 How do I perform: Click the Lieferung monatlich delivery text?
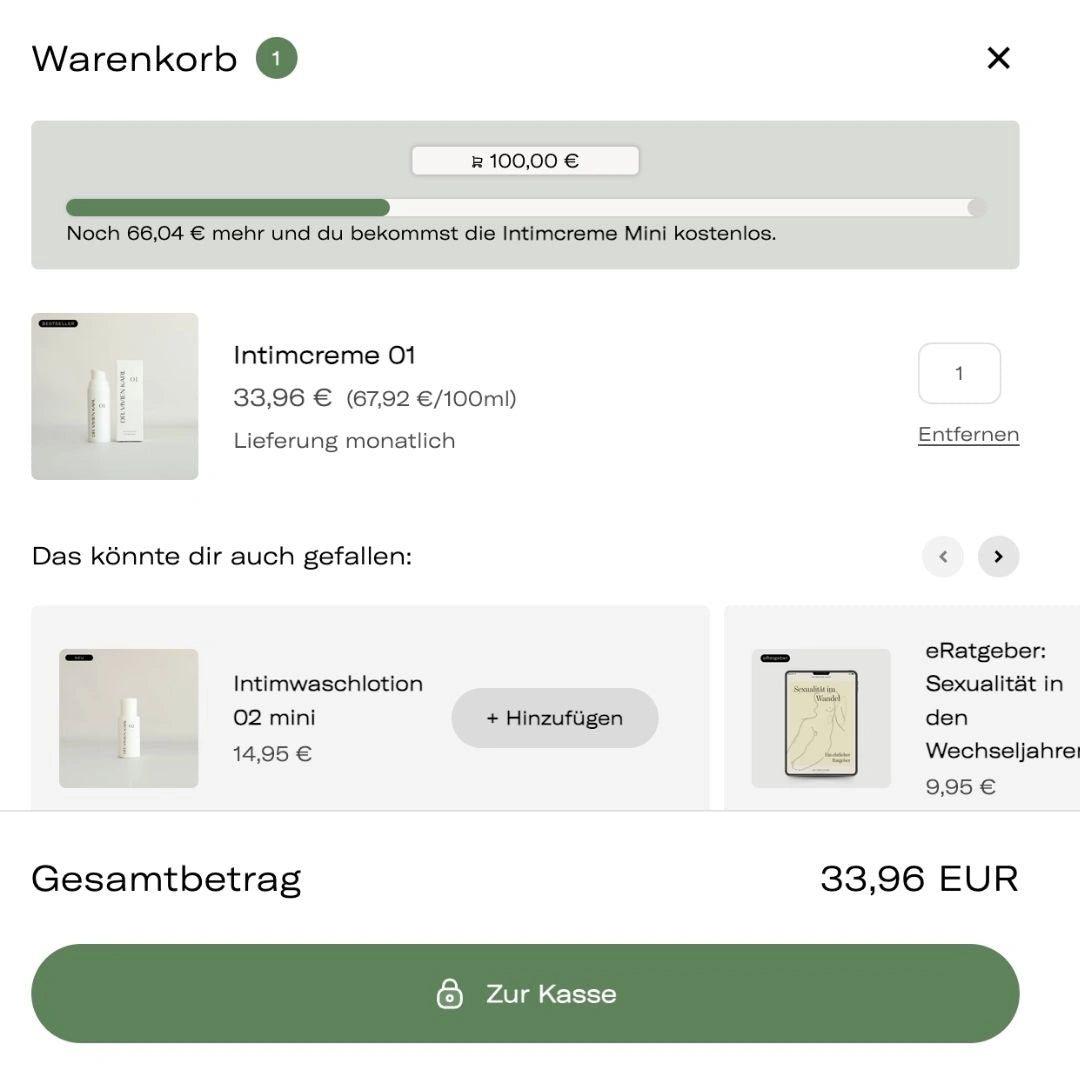click(x=344, y=441)
